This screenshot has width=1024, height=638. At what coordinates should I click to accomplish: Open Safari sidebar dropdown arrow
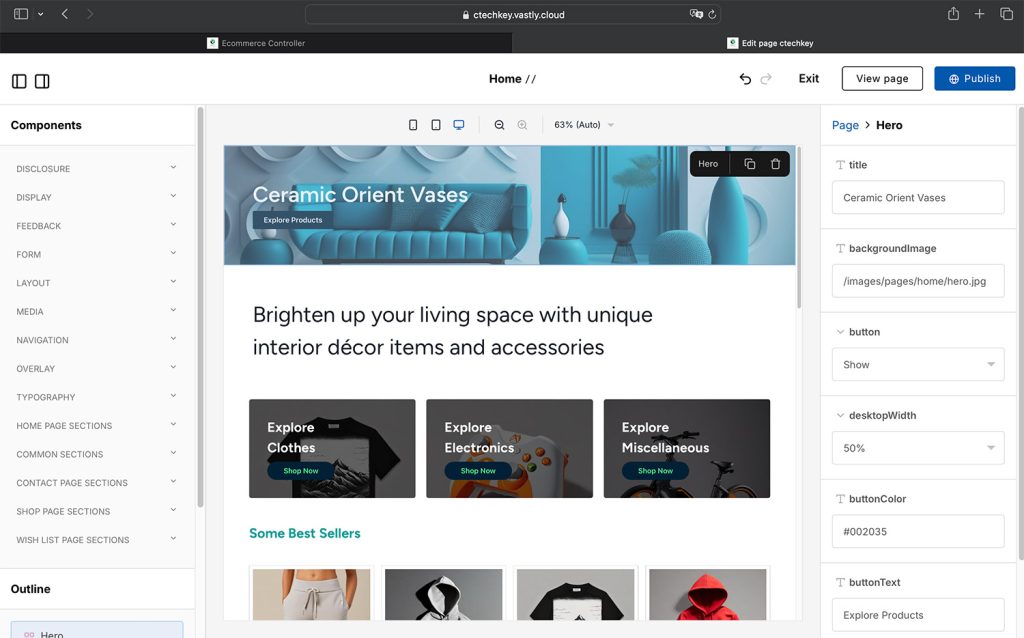[x=40, y=14]
